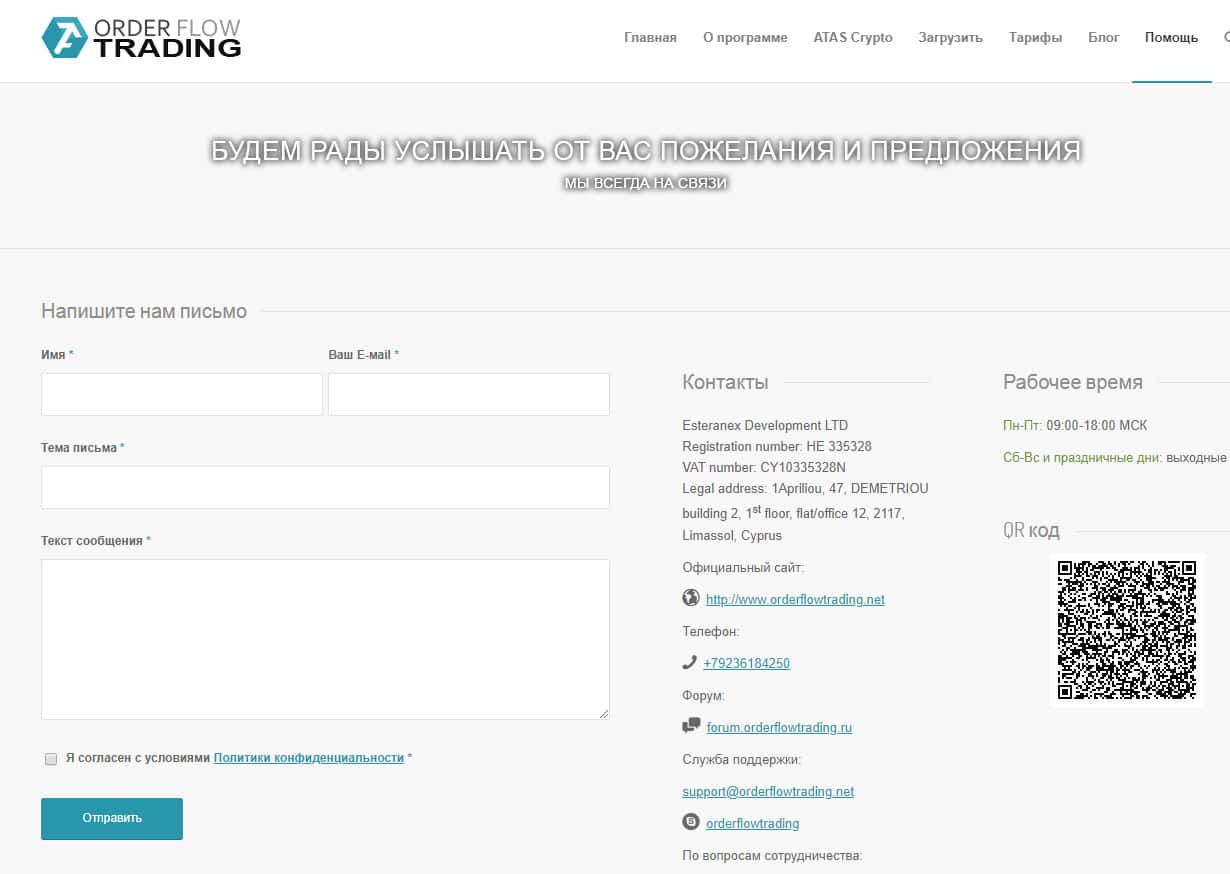The image size is (1230, 874).
Task: Focus the Тема письма input field
Action: point(325,487)
